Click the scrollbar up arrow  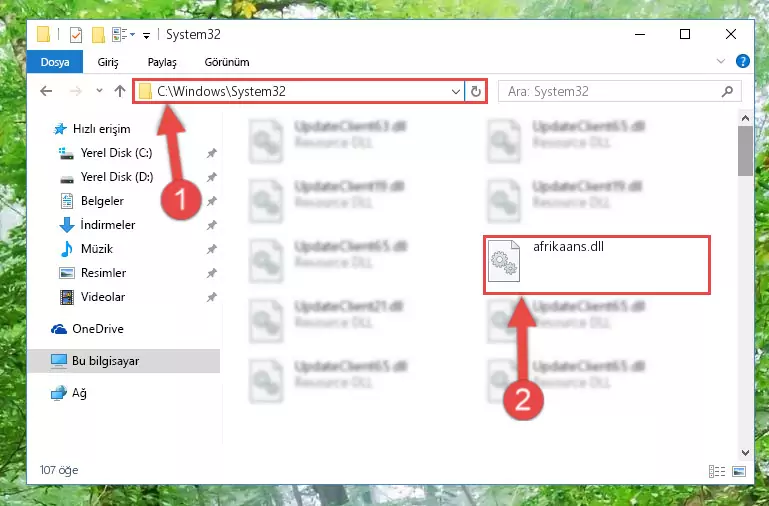[745, 118]
